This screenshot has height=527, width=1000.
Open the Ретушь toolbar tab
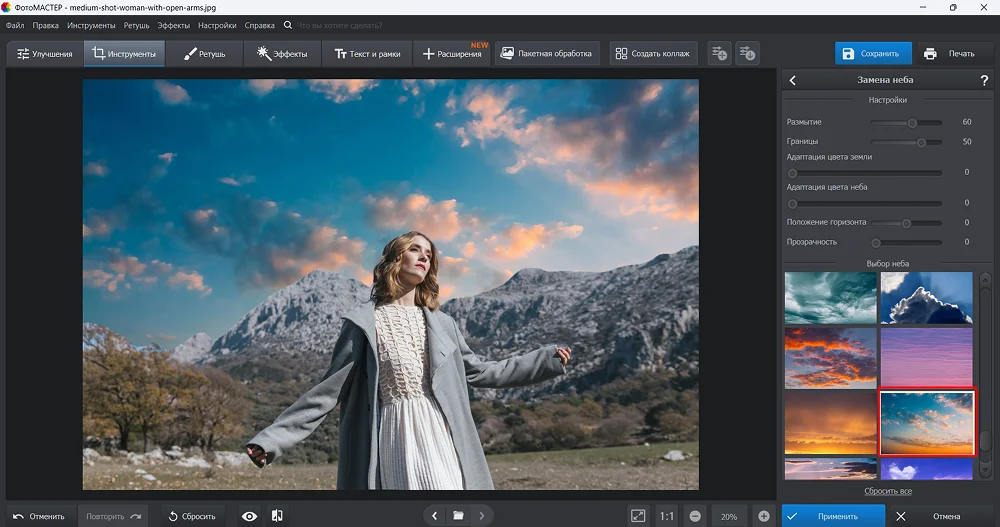pyautogui.click(x=204, y=54)
